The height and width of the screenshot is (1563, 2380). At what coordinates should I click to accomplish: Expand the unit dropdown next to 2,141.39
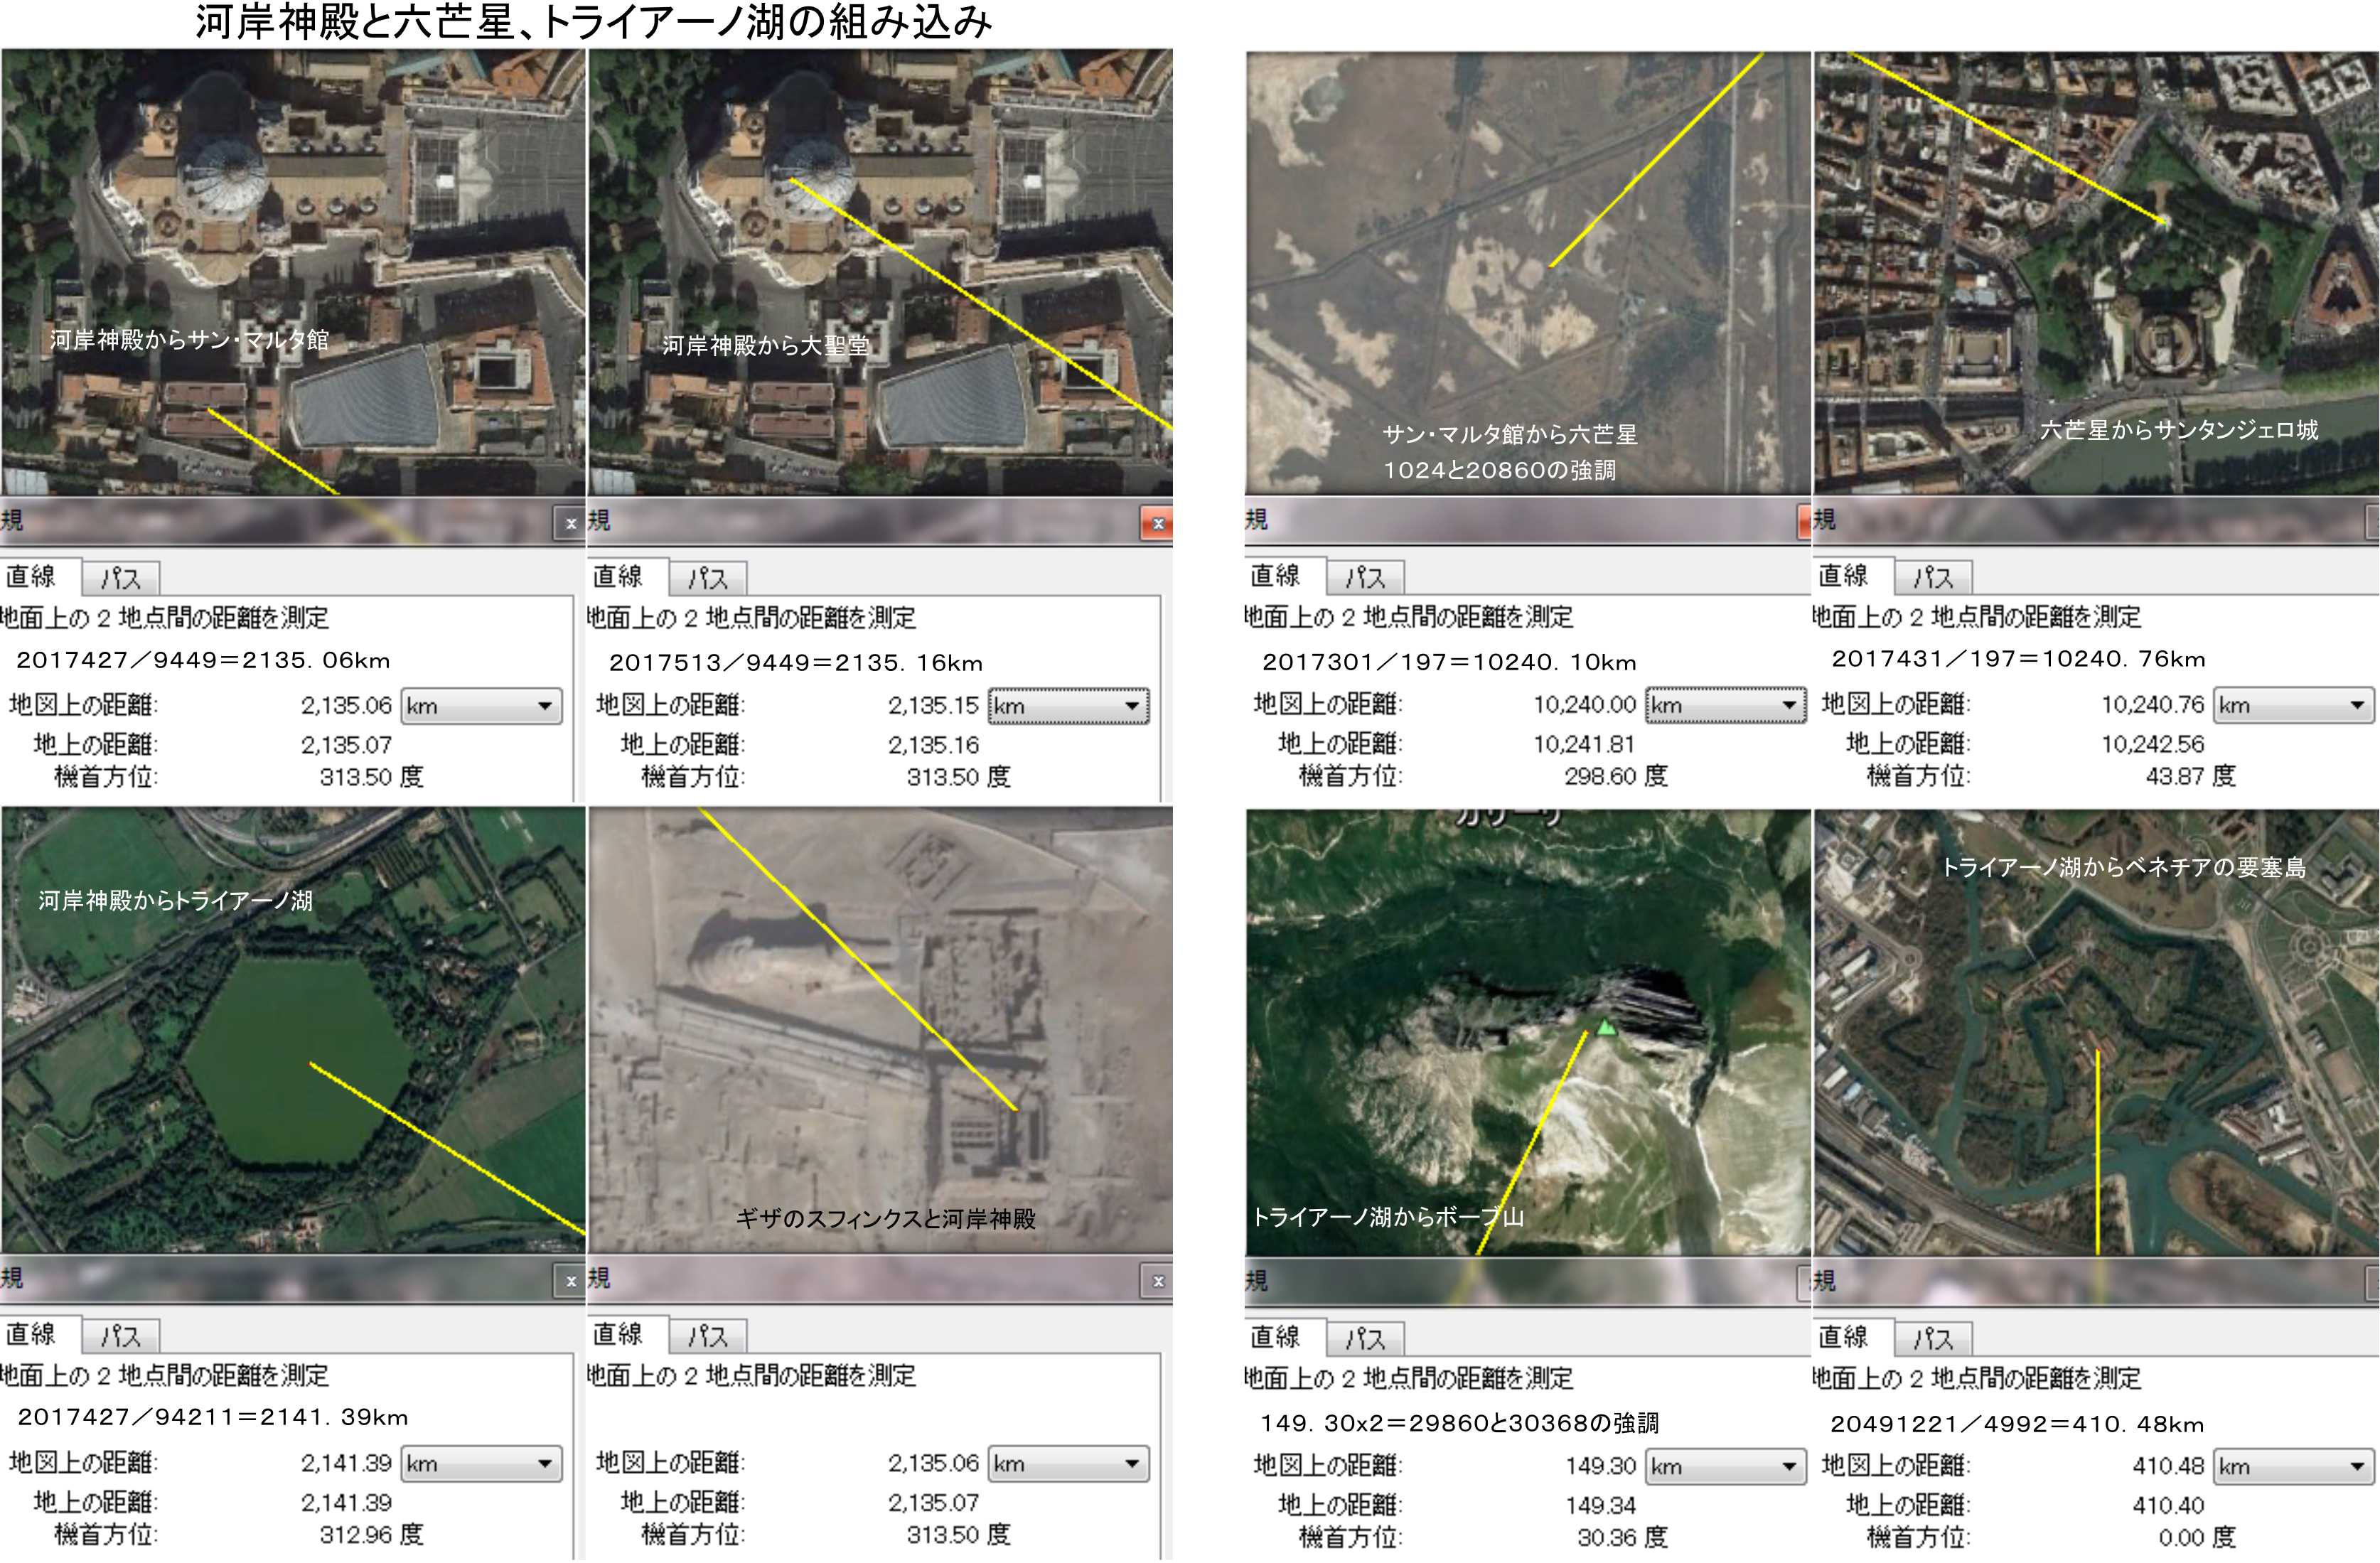point(481,1464)
